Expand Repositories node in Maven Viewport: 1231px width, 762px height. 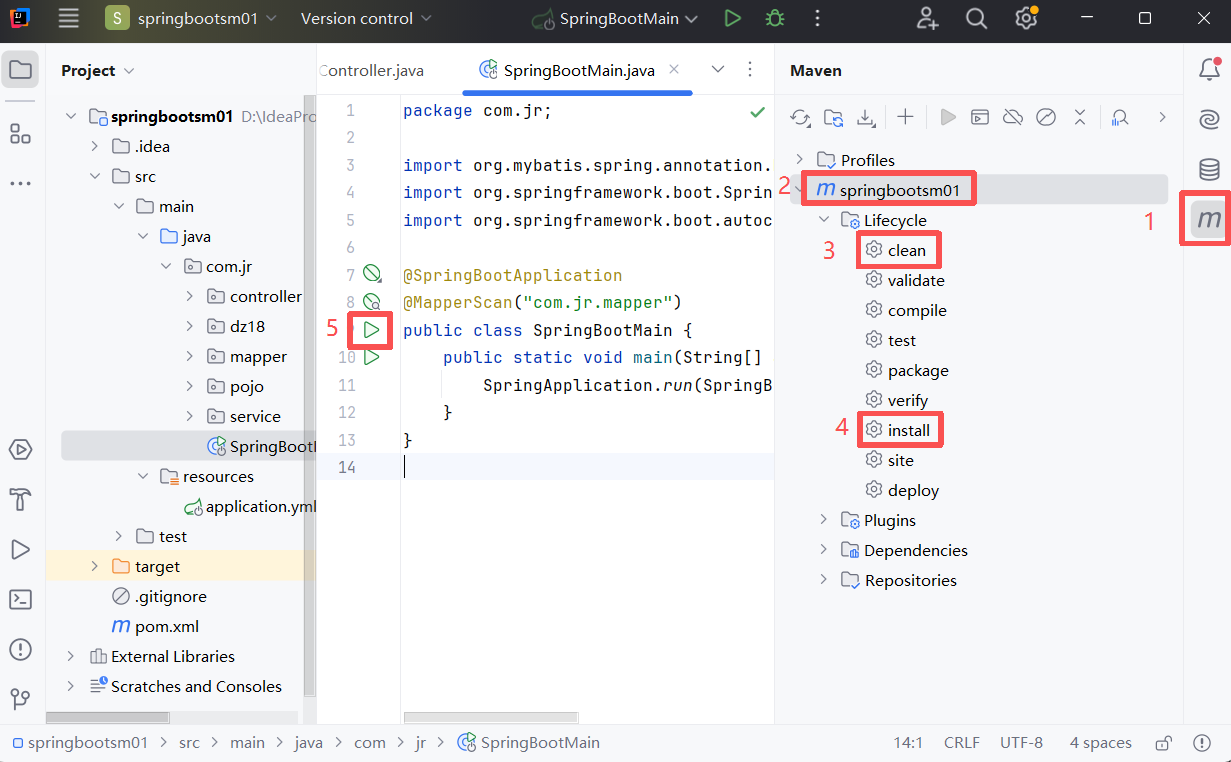coord(824,580)
